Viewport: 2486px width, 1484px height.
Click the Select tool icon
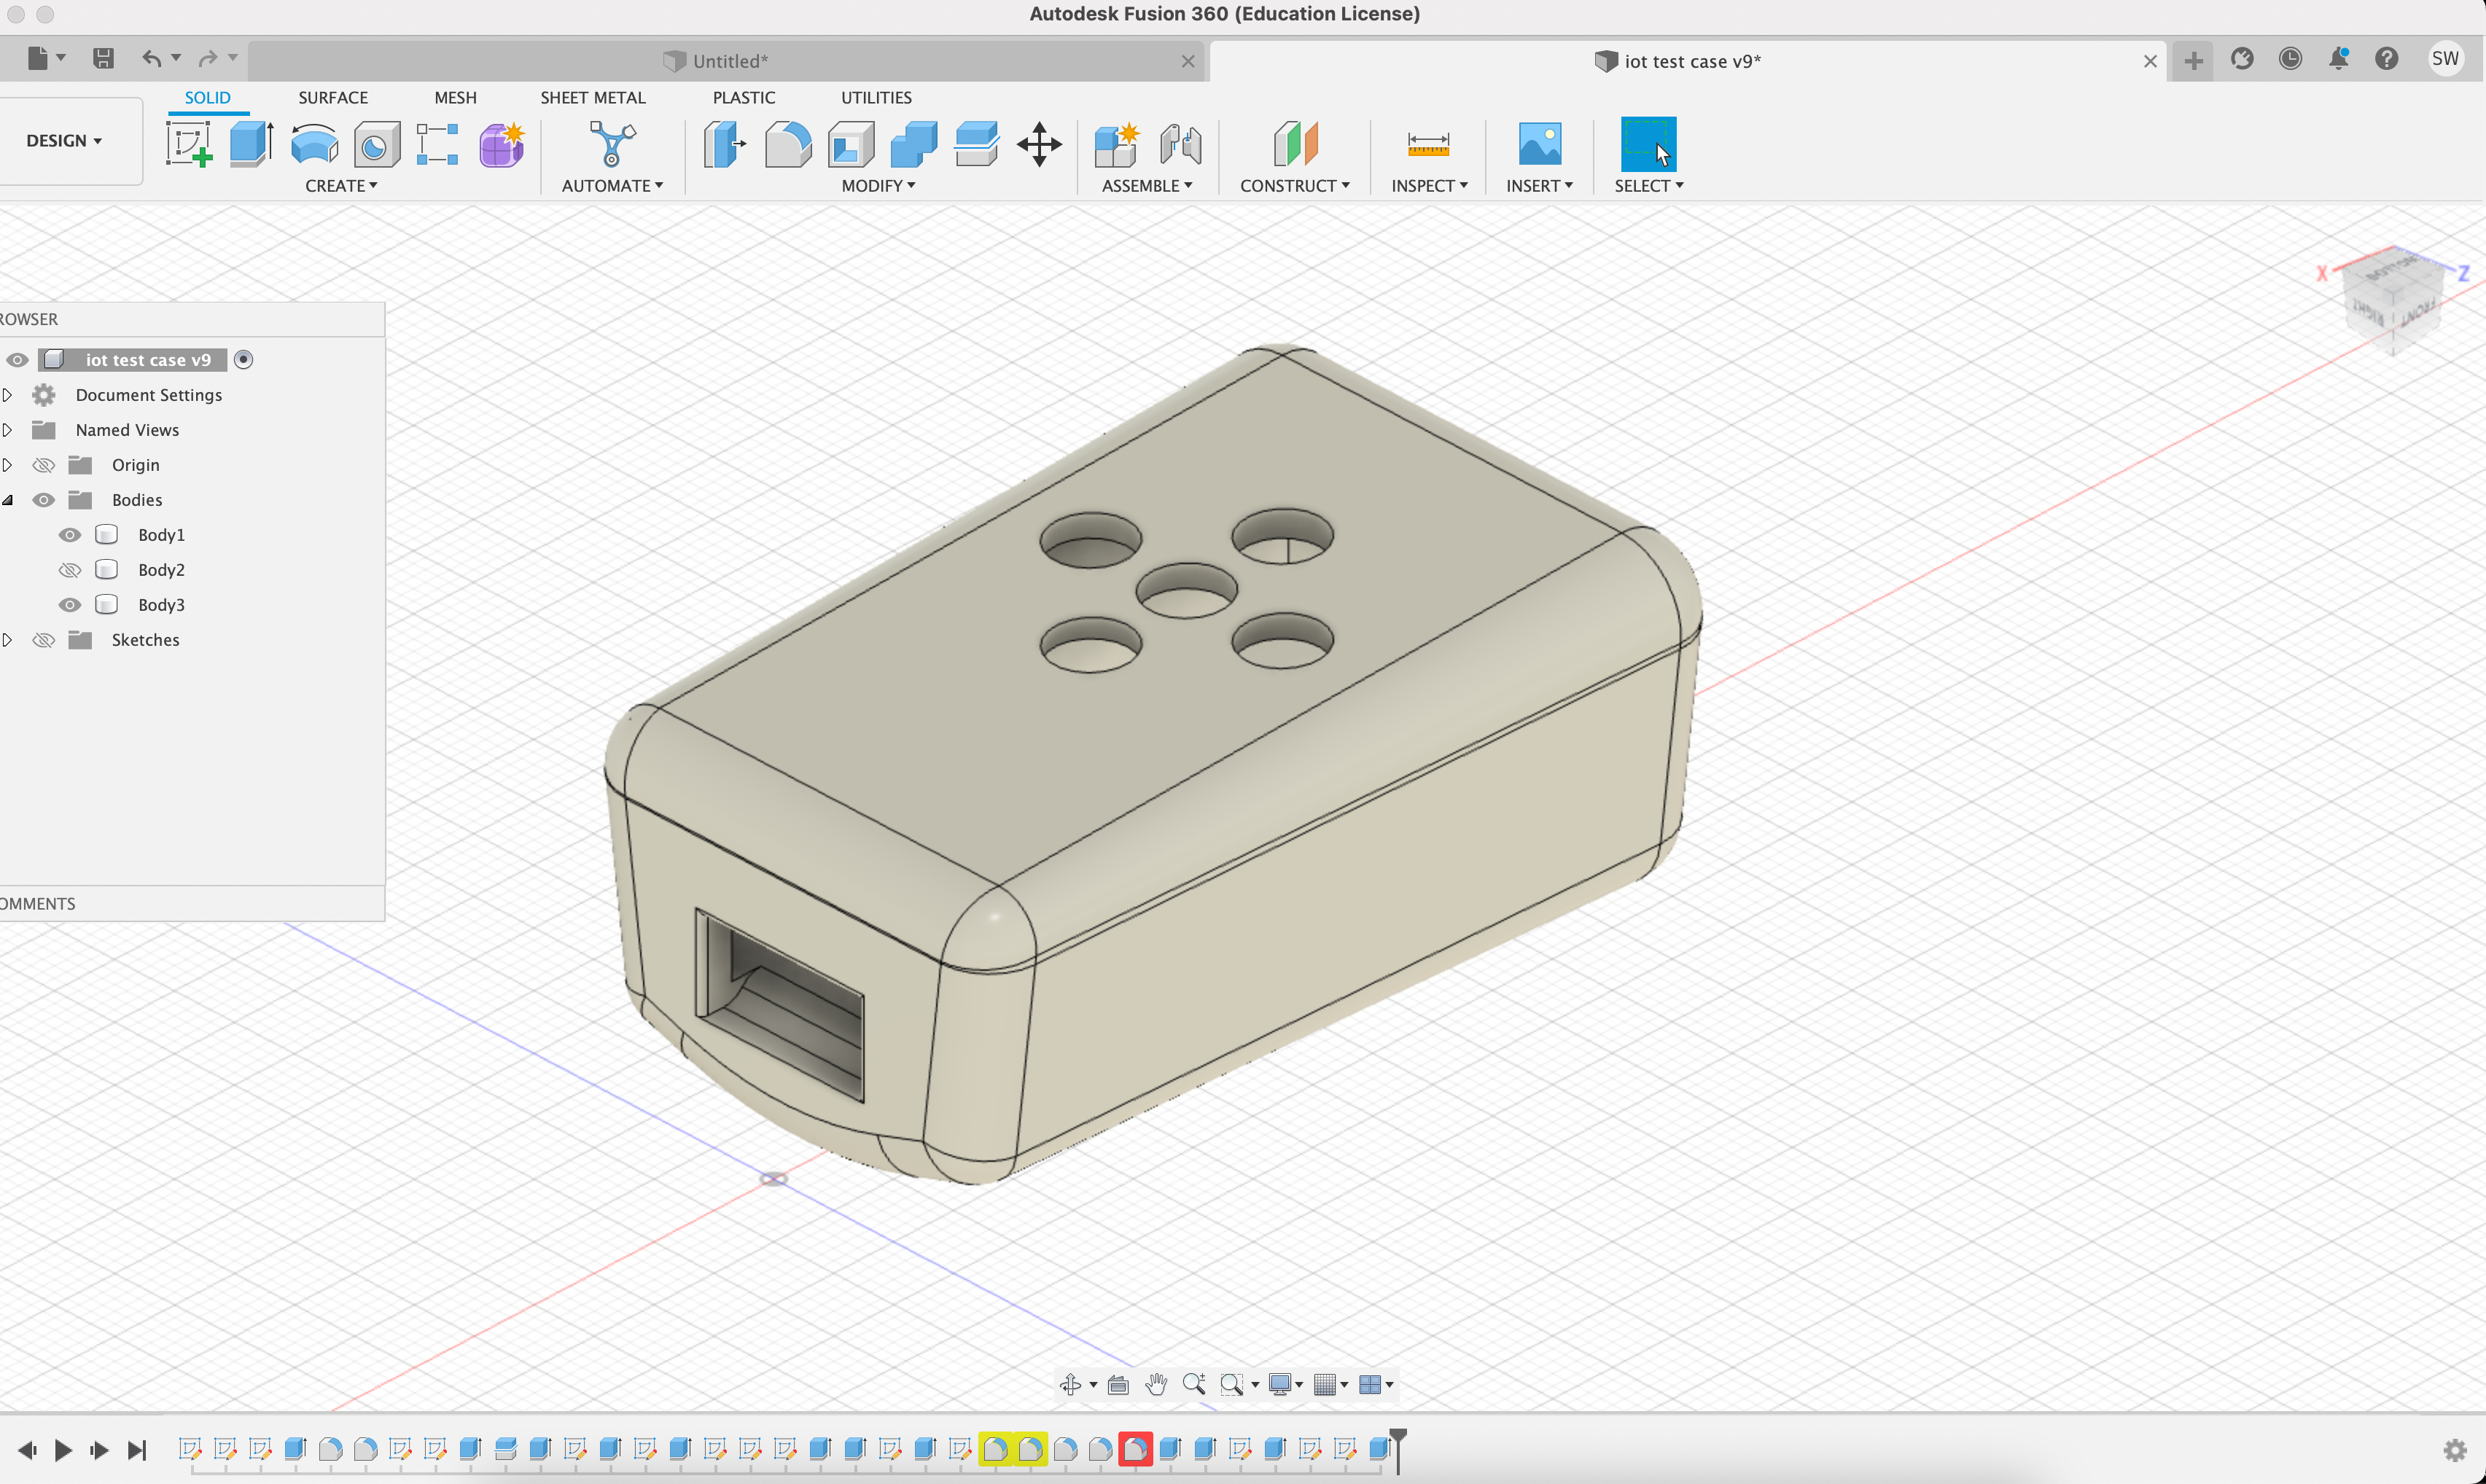pos(1648,144)
